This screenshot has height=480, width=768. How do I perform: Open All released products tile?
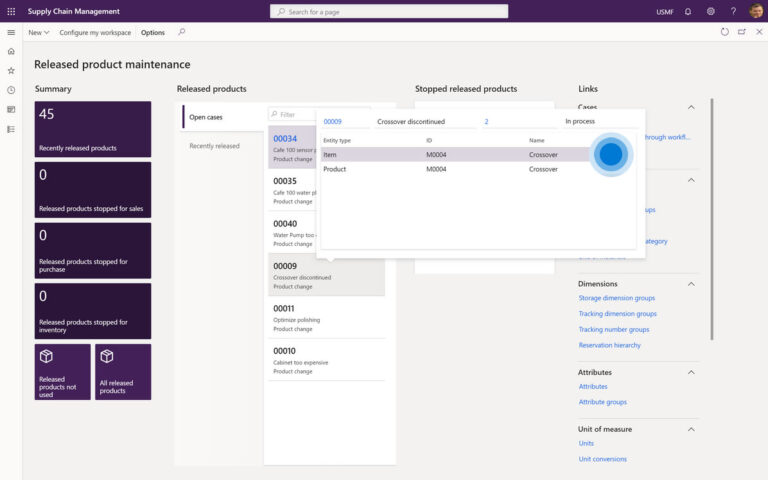[123, 372]
